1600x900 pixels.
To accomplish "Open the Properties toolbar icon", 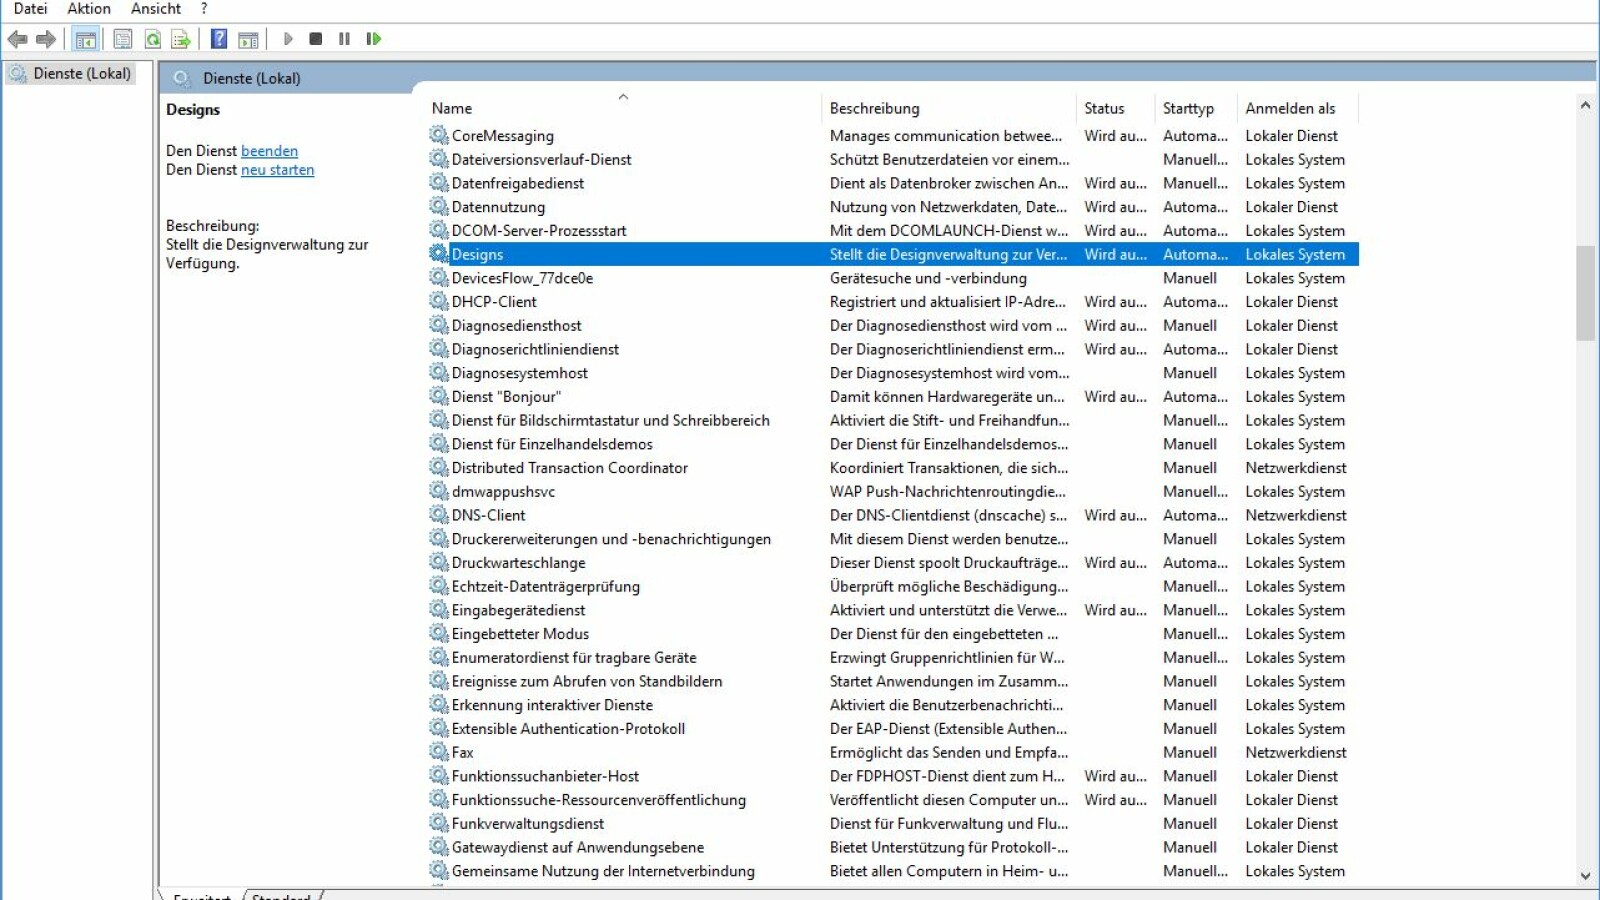I will coord(123,39).
